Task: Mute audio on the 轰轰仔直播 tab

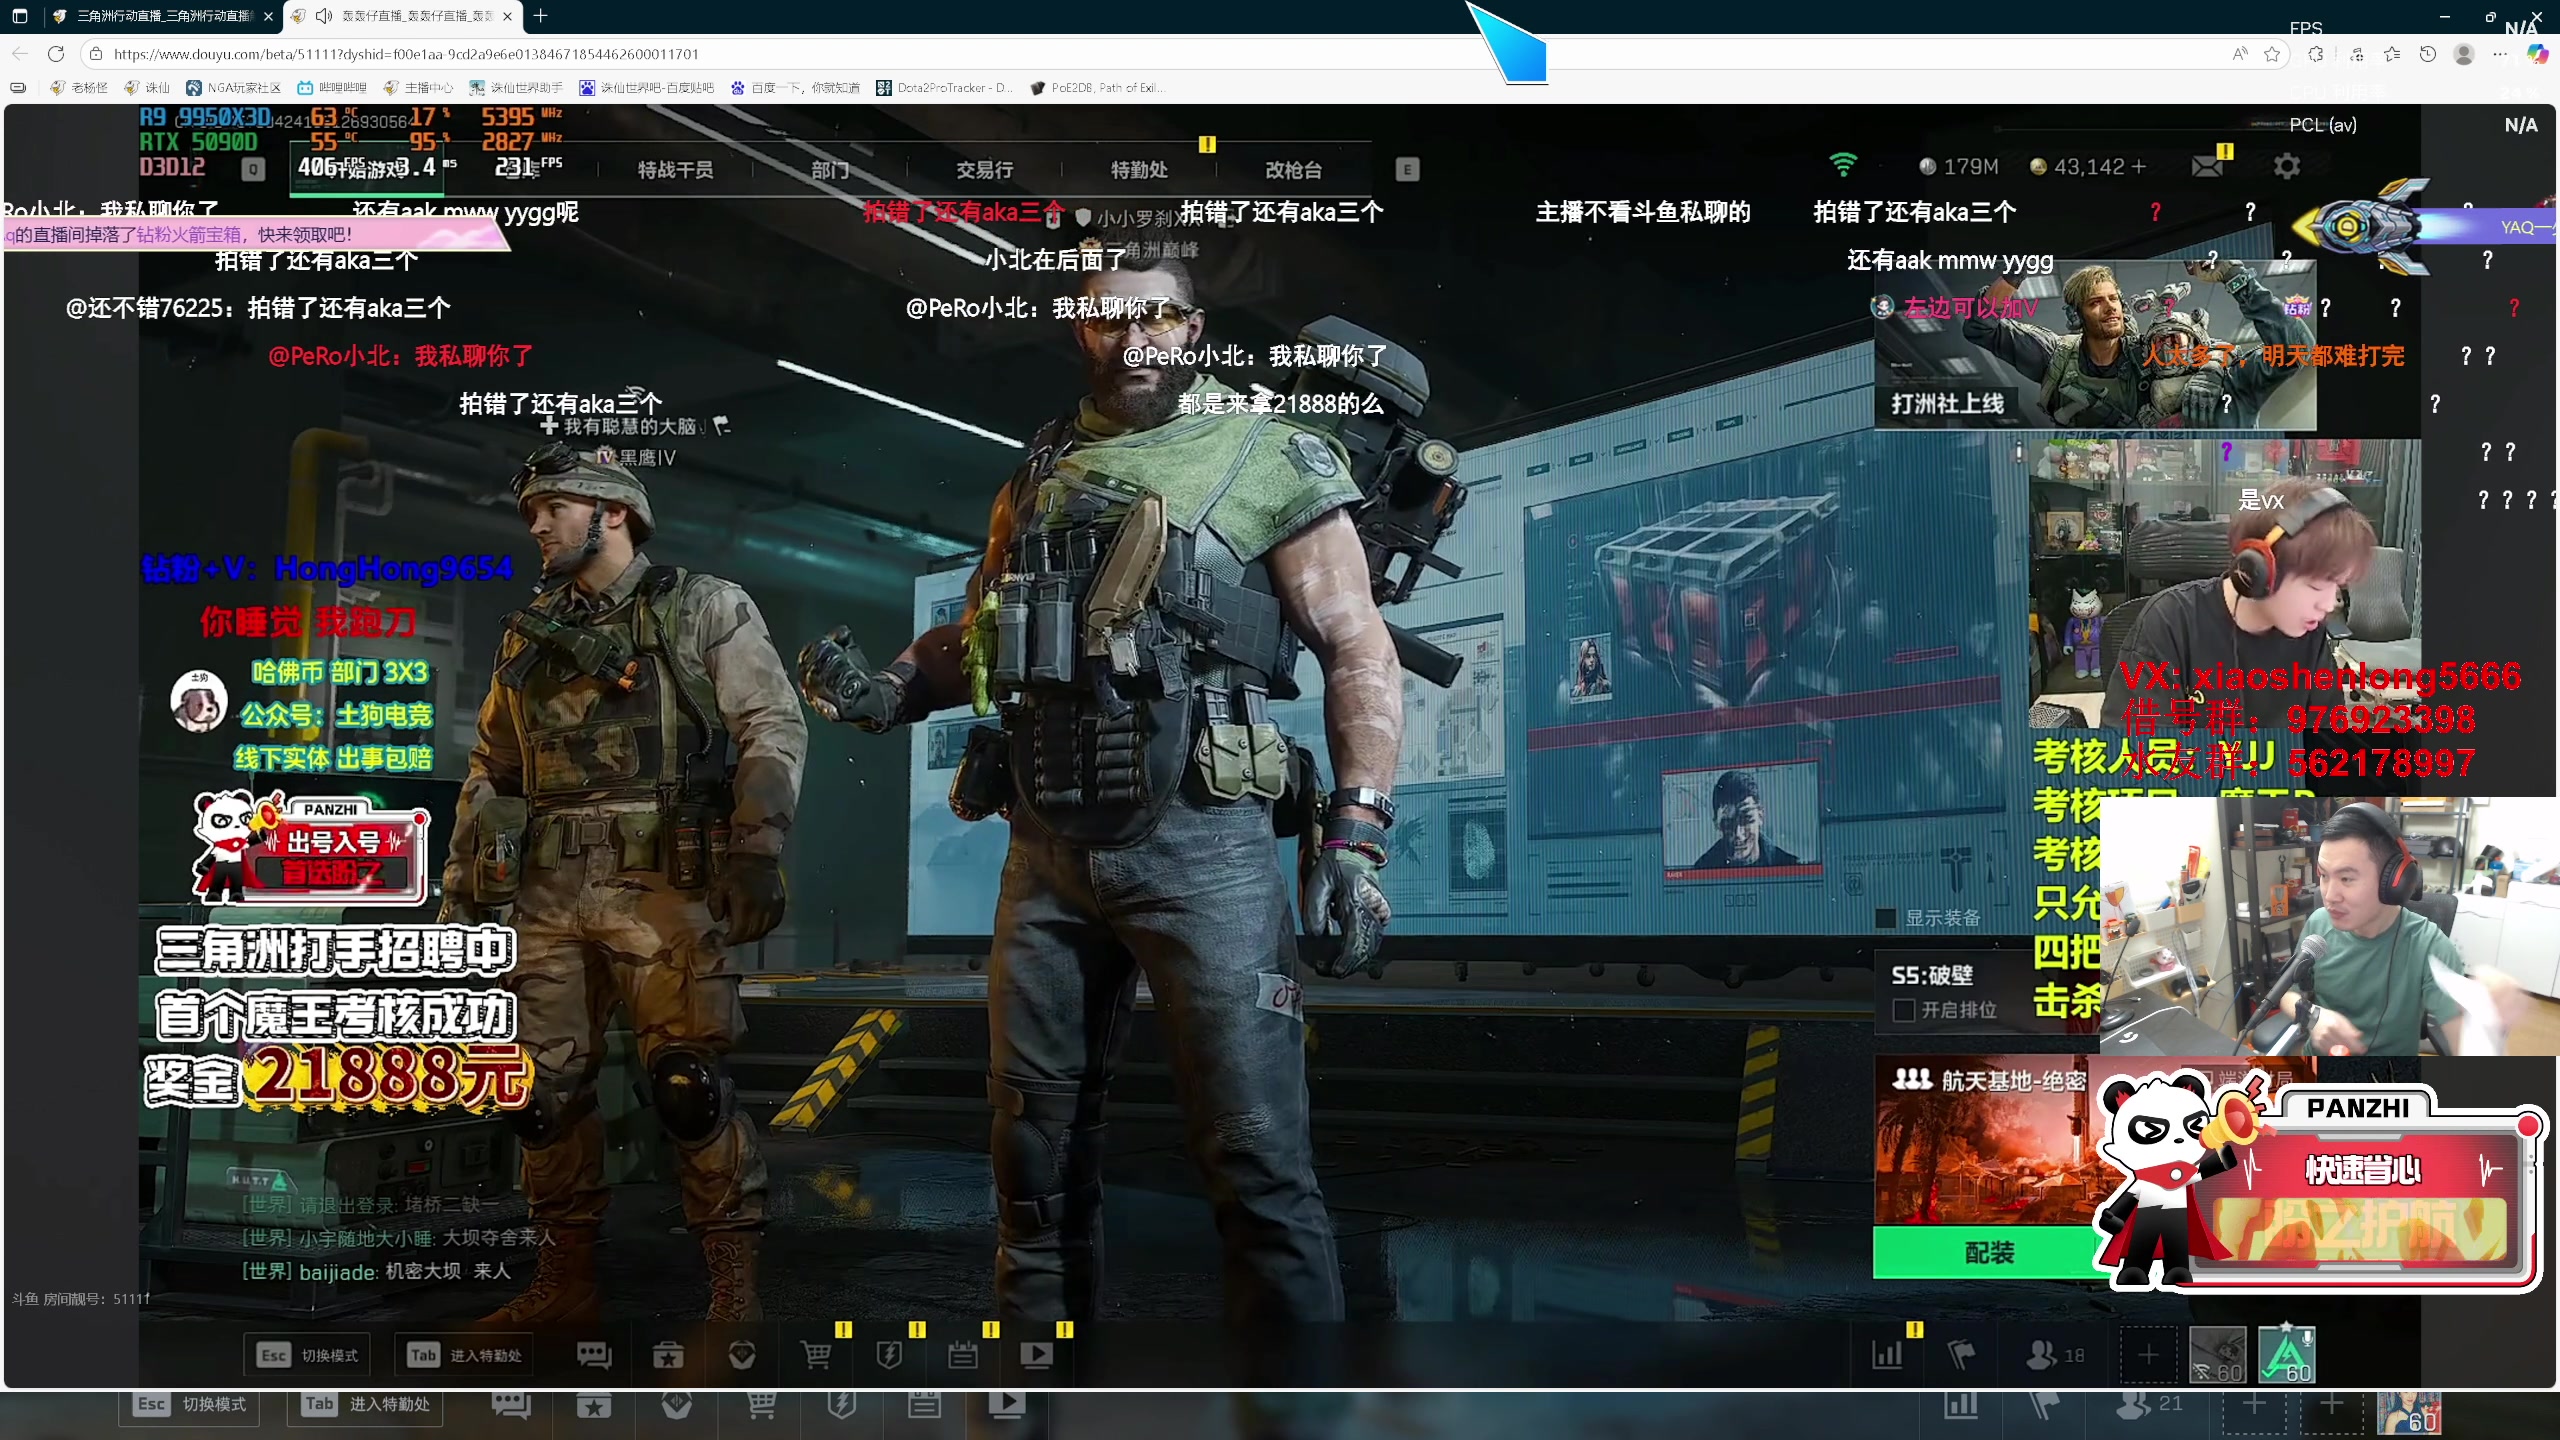Action: point(323,16)
